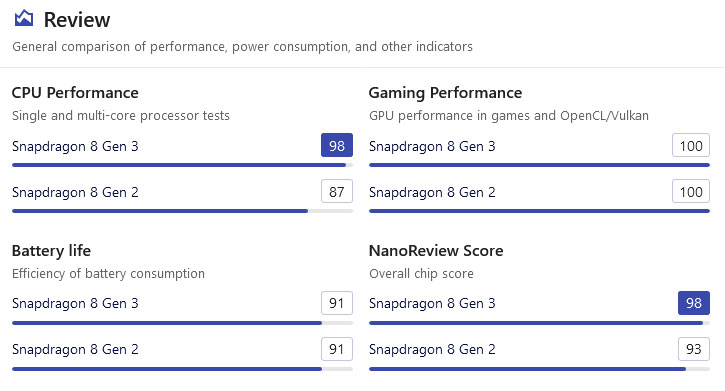This screenshot has width=725, height=391.
Task: Click the 93 NanoReview score badge
Action: 694,349
